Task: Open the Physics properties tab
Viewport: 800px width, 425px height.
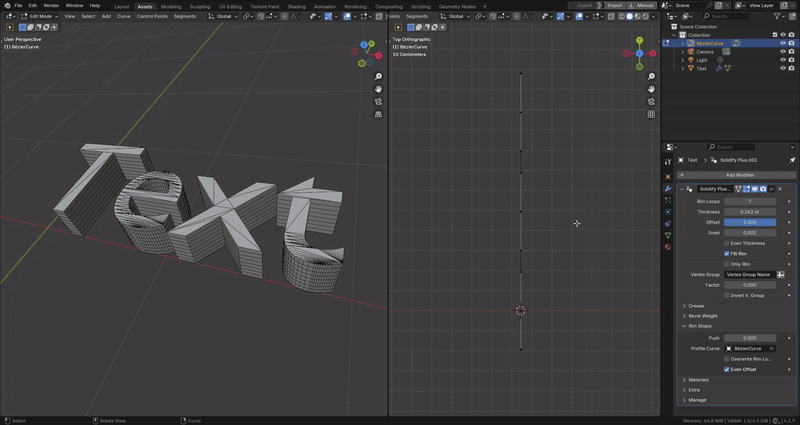Action: click(x=668, y=212)
